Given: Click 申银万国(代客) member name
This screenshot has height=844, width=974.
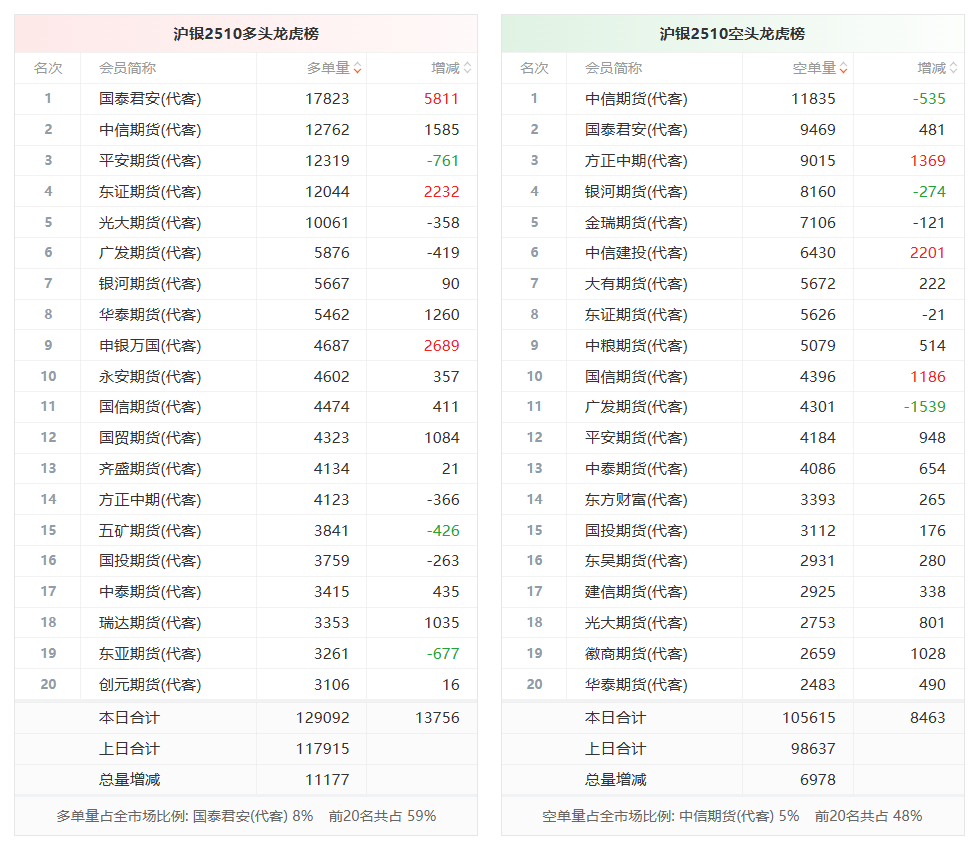Looking at the screenshot, I should click(150, 346).
